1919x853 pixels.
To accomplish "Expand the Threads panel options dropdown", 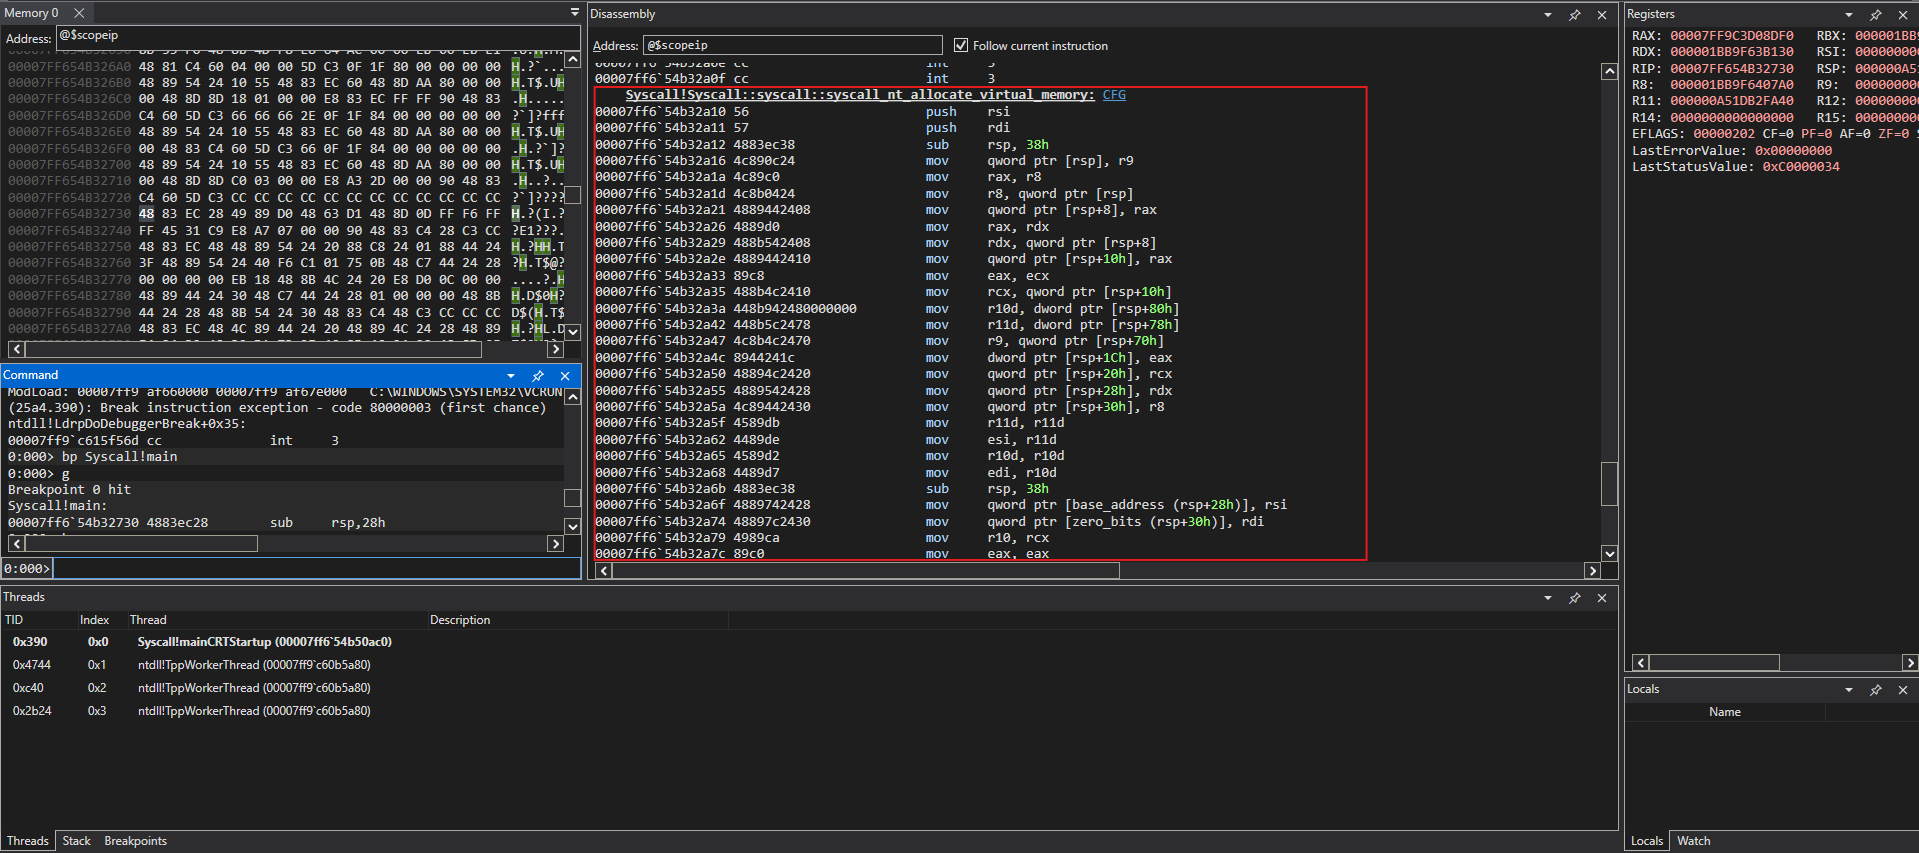I will click(1548, 598).
